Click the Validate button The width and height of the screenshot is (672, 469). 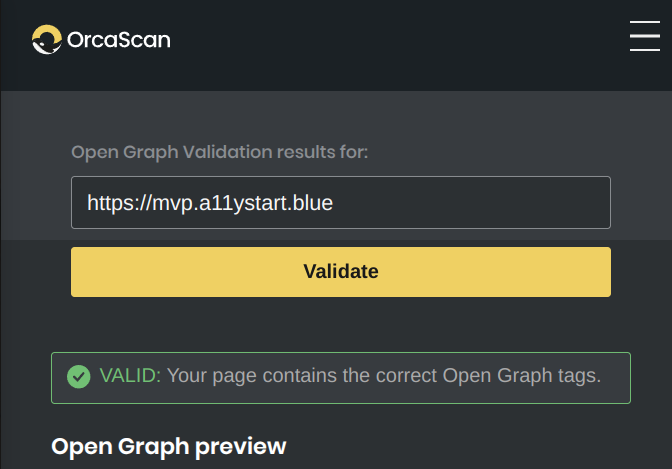(x=341, y=272)
